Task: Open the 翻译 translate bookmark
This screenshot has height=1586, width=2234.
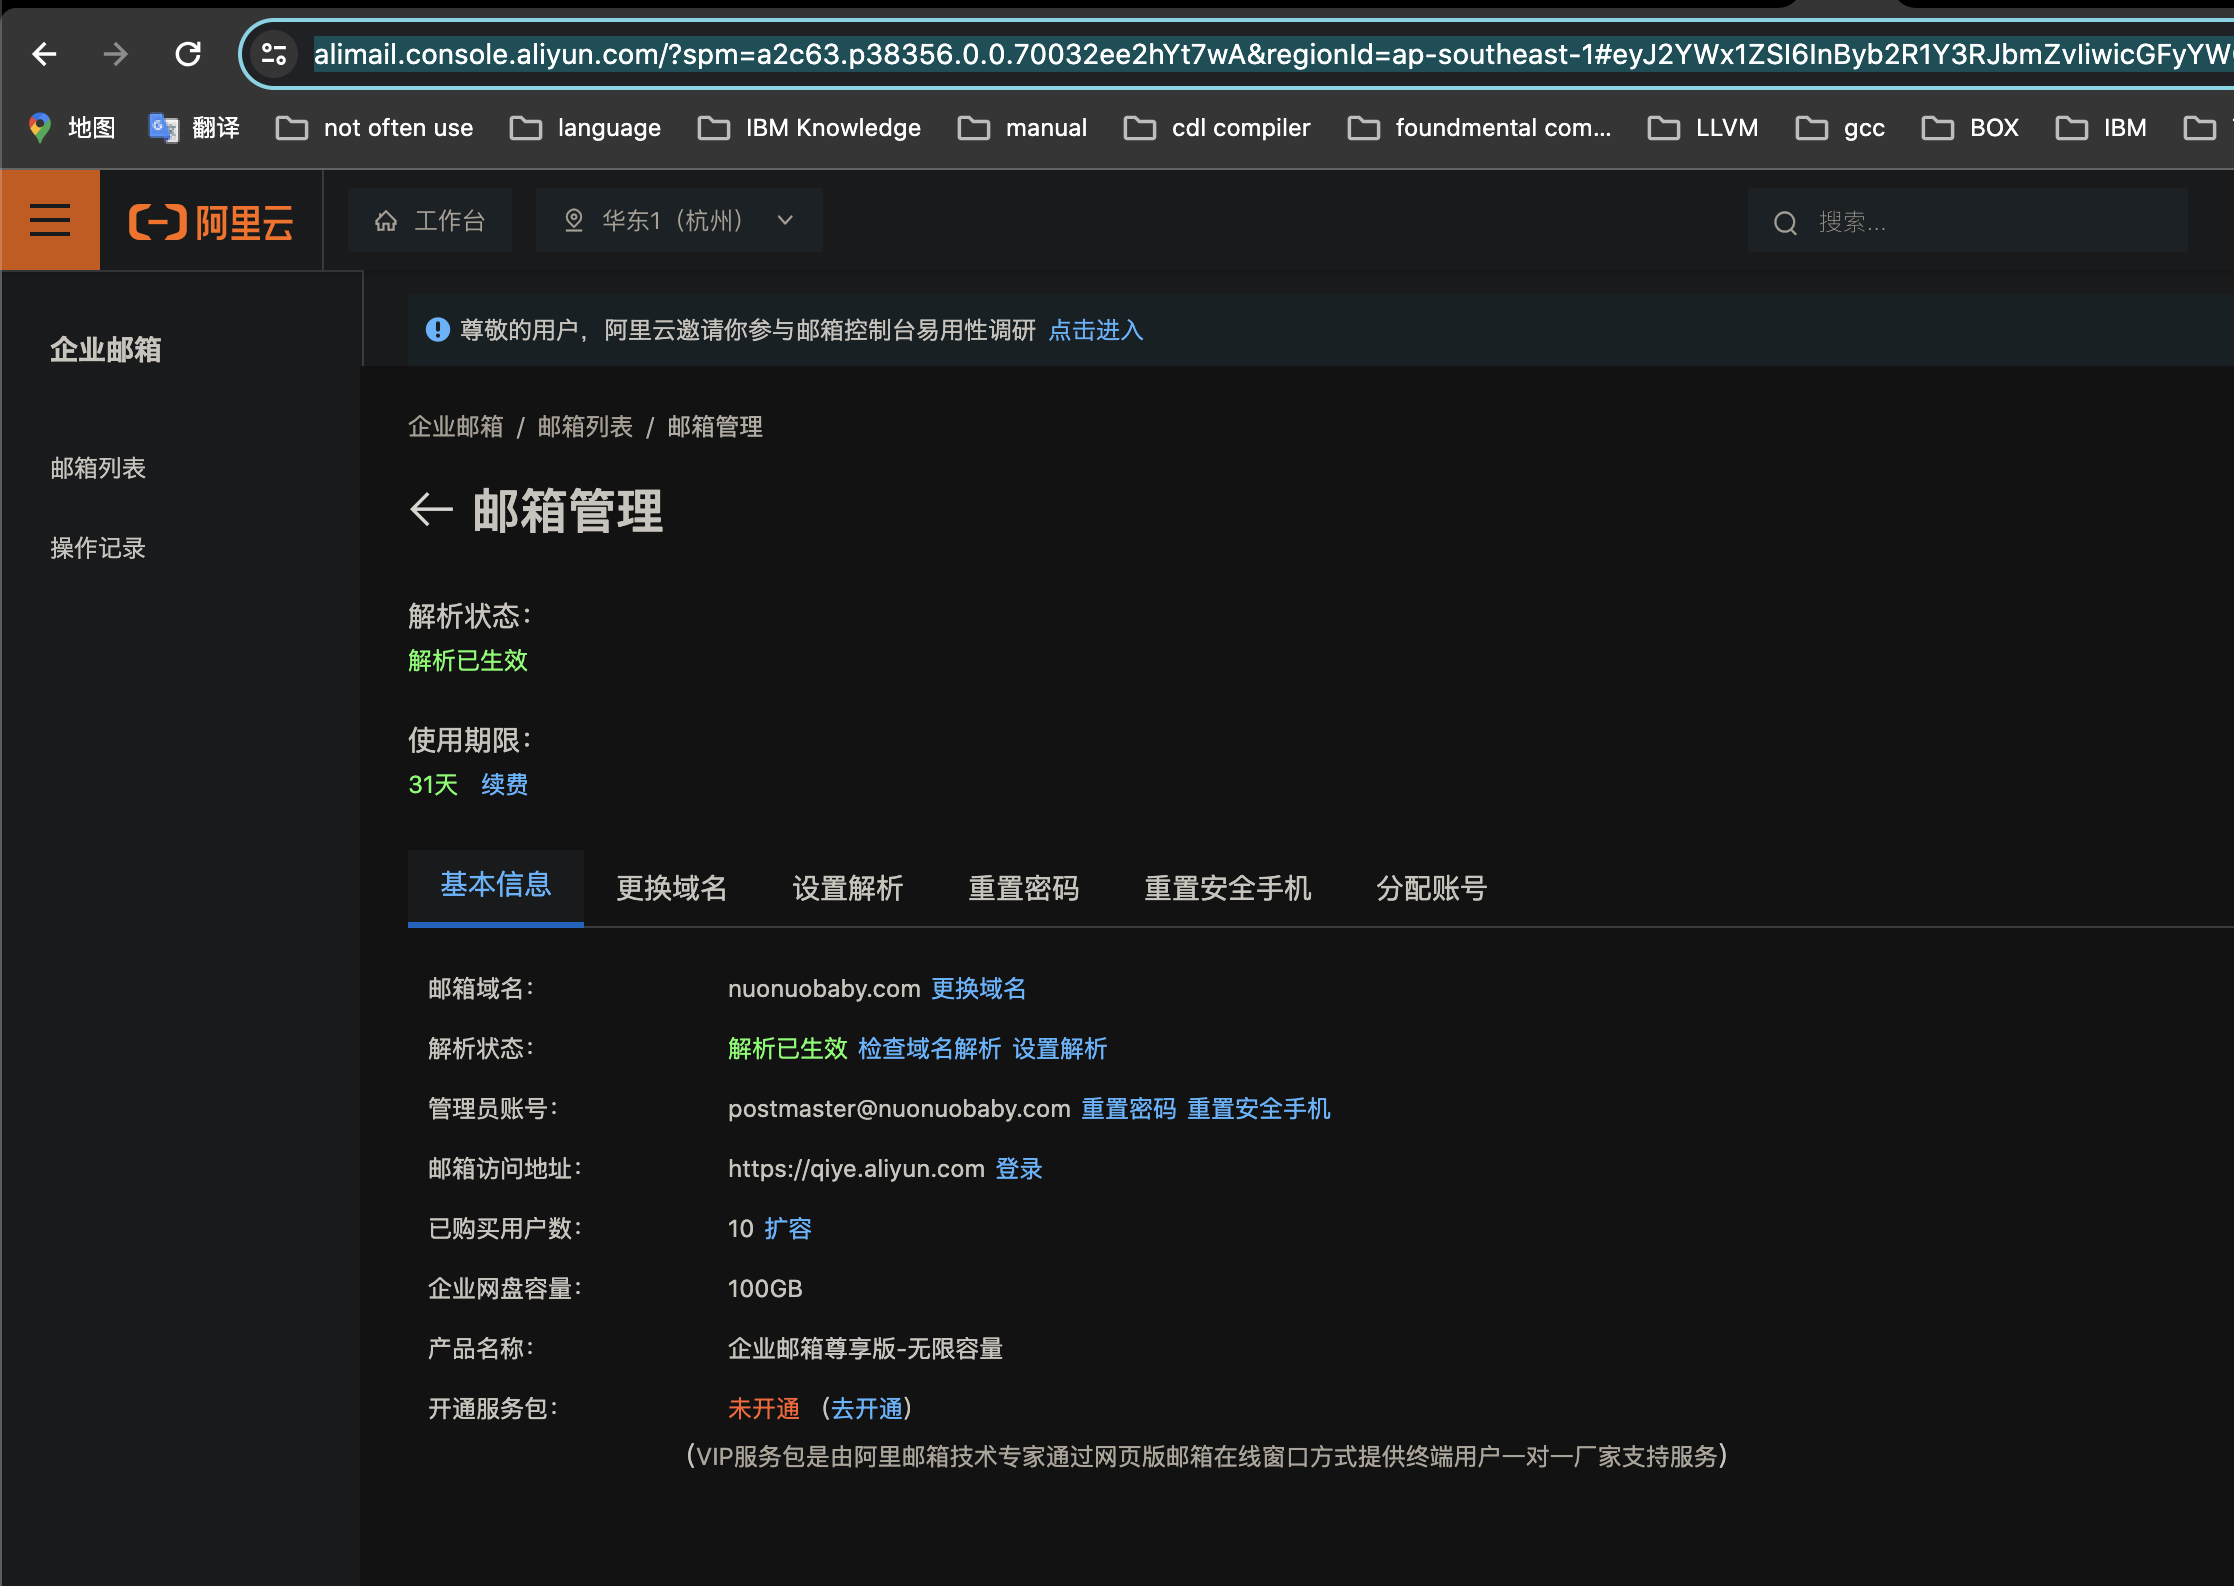Action: 196,127
